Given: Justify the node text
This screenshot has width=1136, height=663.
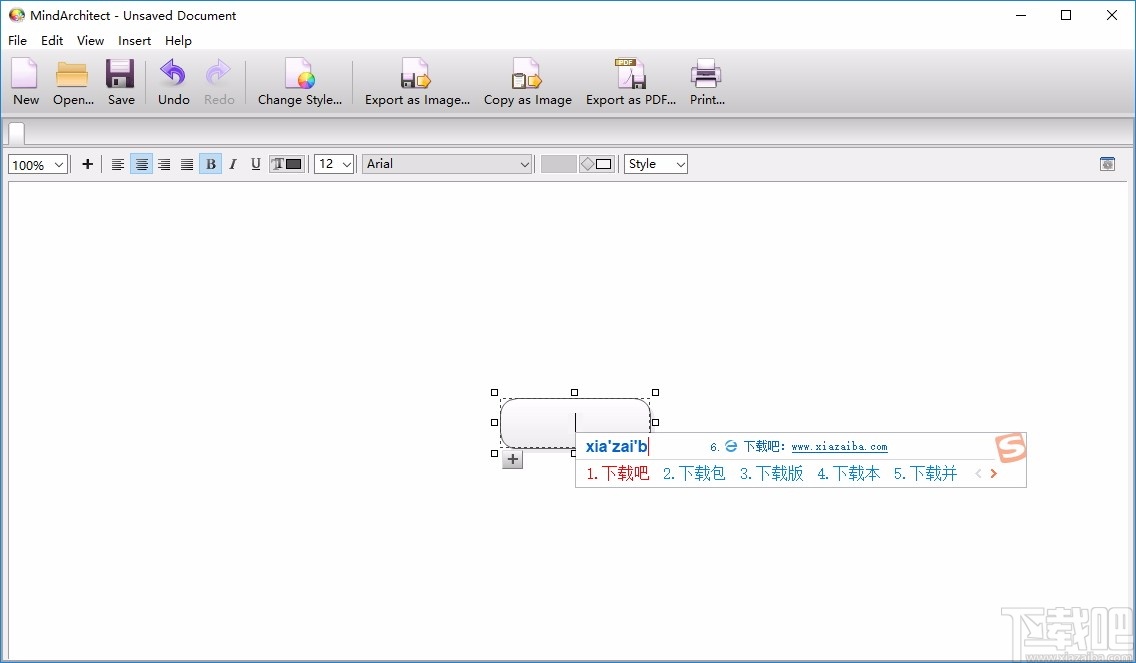Looking at the screenshot, I should [187, 164].
